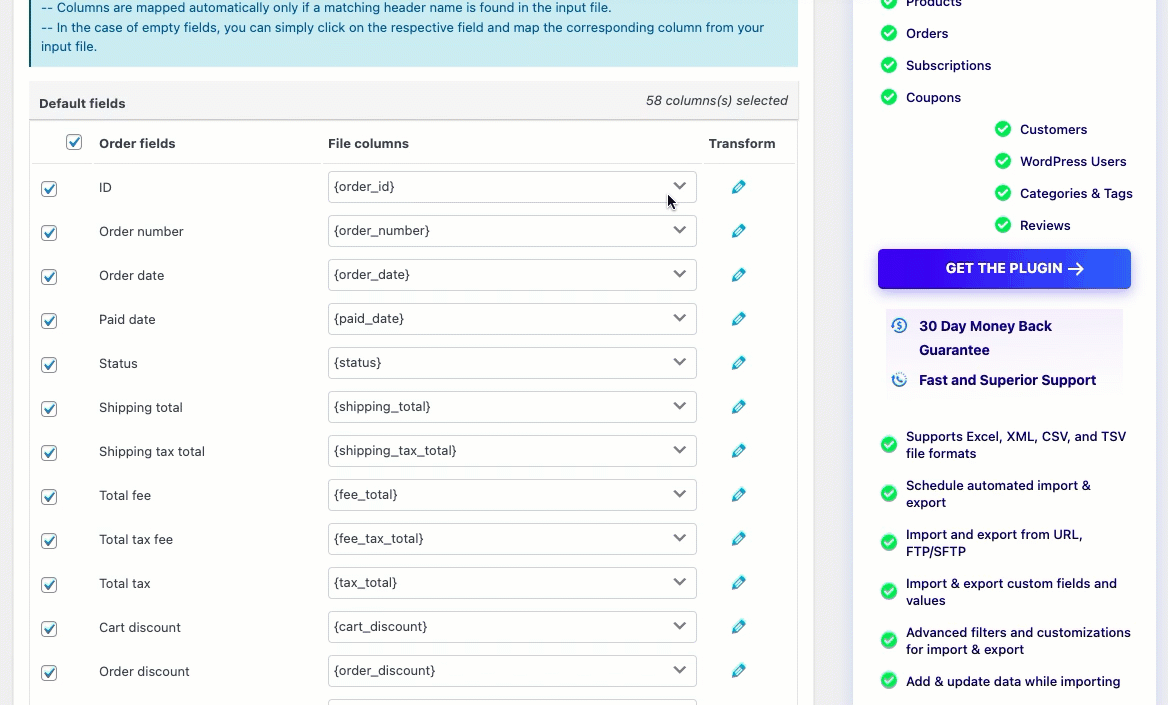Image resolution: width=1168 pixels, height=705 pixels.
Task: Edit transform for Paid date field
Action: tap(738, 319)
